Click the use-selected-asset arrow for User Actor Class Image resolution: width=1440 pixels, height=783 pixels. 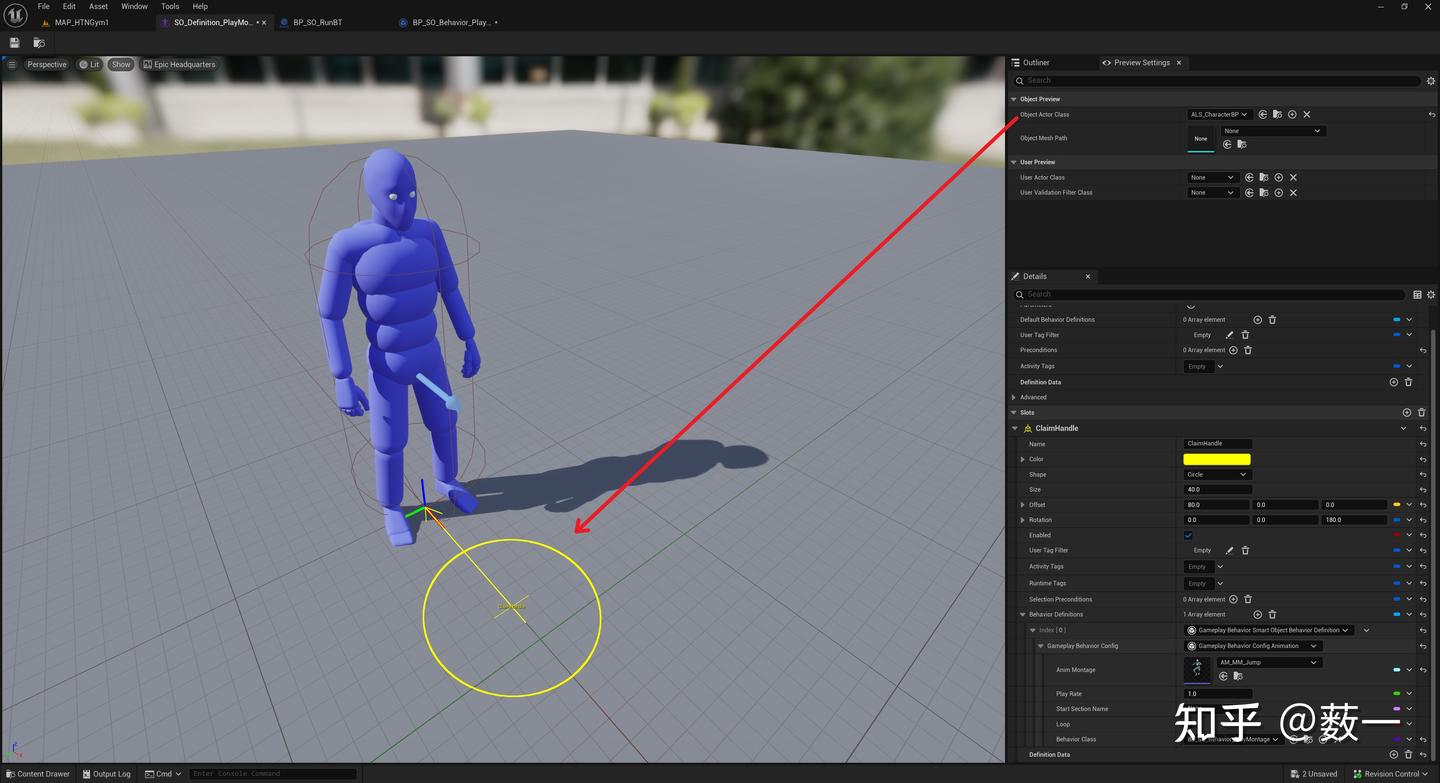click(1249, 177)
